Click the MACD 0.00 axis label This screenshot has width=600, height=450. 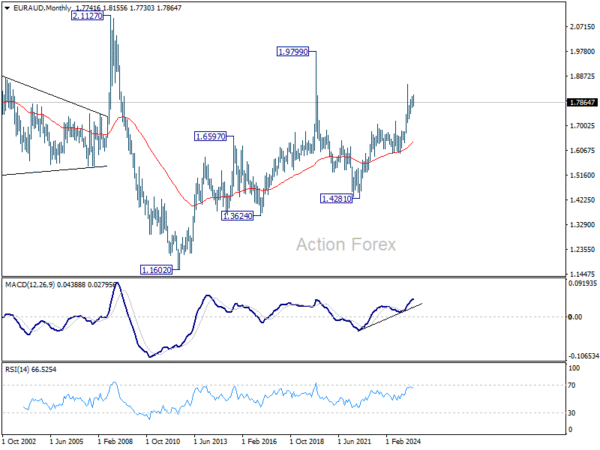pos(576,317)
